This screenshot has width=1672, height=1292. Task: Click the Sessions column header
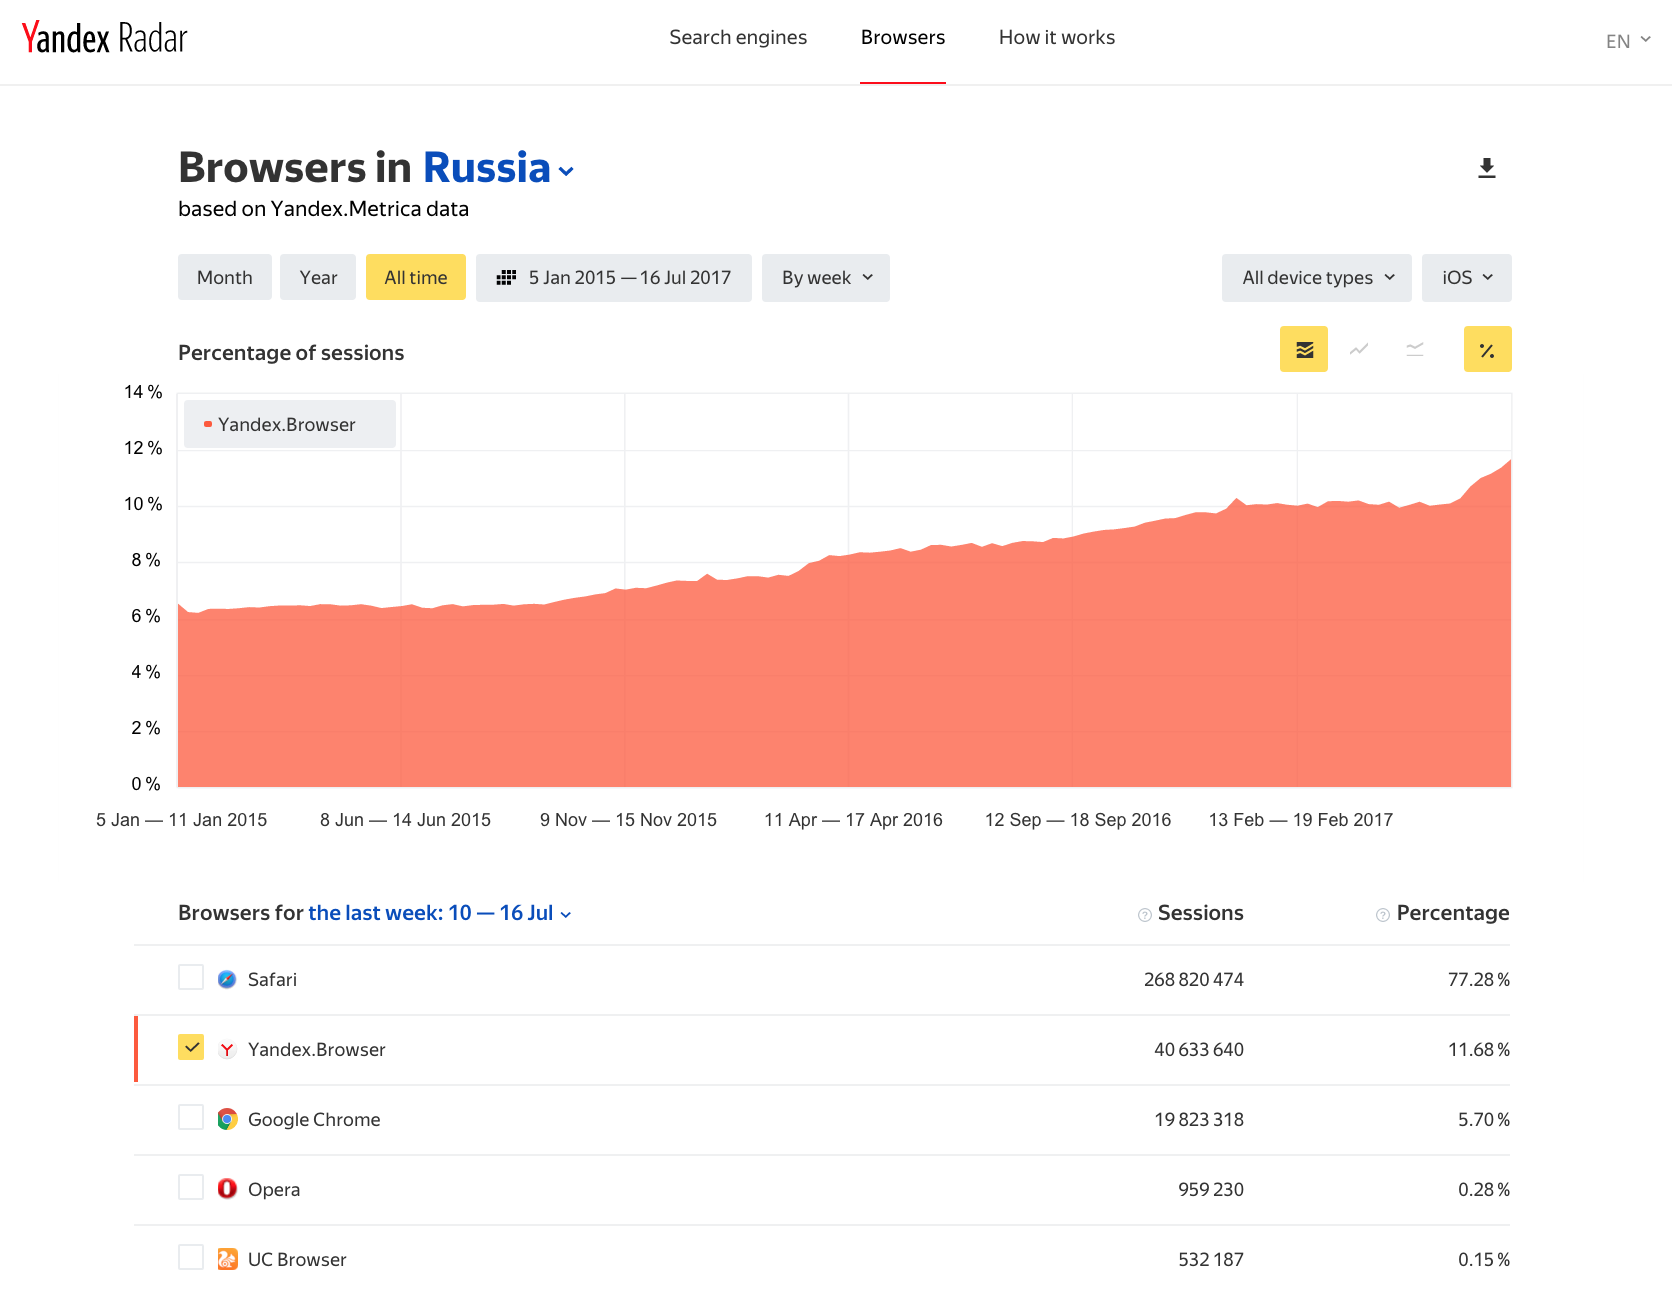[x=1200, y=913]
